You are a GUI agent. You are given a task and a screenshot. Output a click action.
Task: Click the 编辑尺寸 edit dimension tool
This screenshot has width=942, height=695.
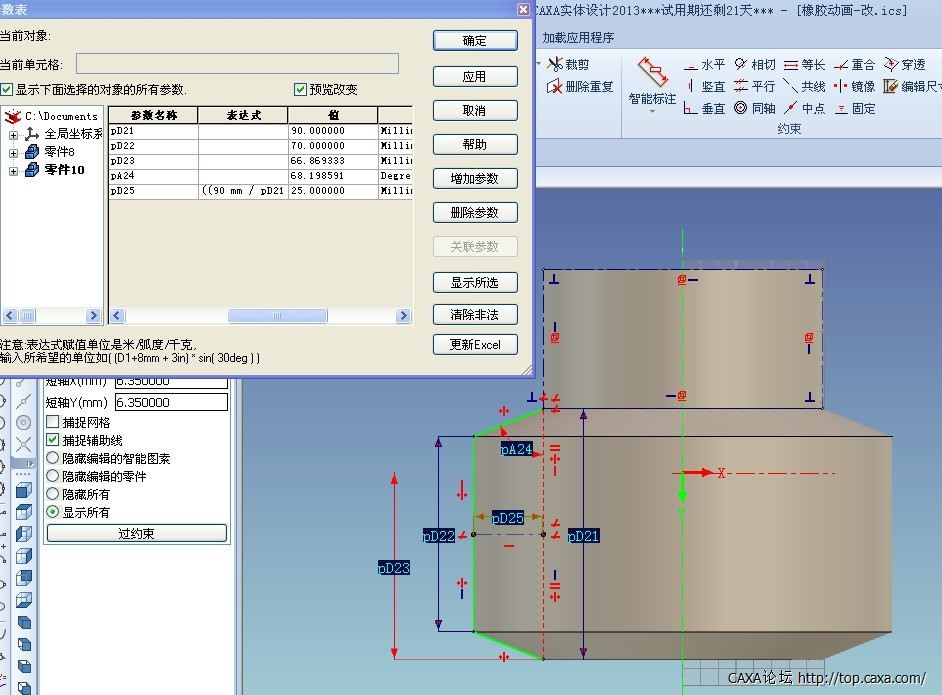(912, 86)
